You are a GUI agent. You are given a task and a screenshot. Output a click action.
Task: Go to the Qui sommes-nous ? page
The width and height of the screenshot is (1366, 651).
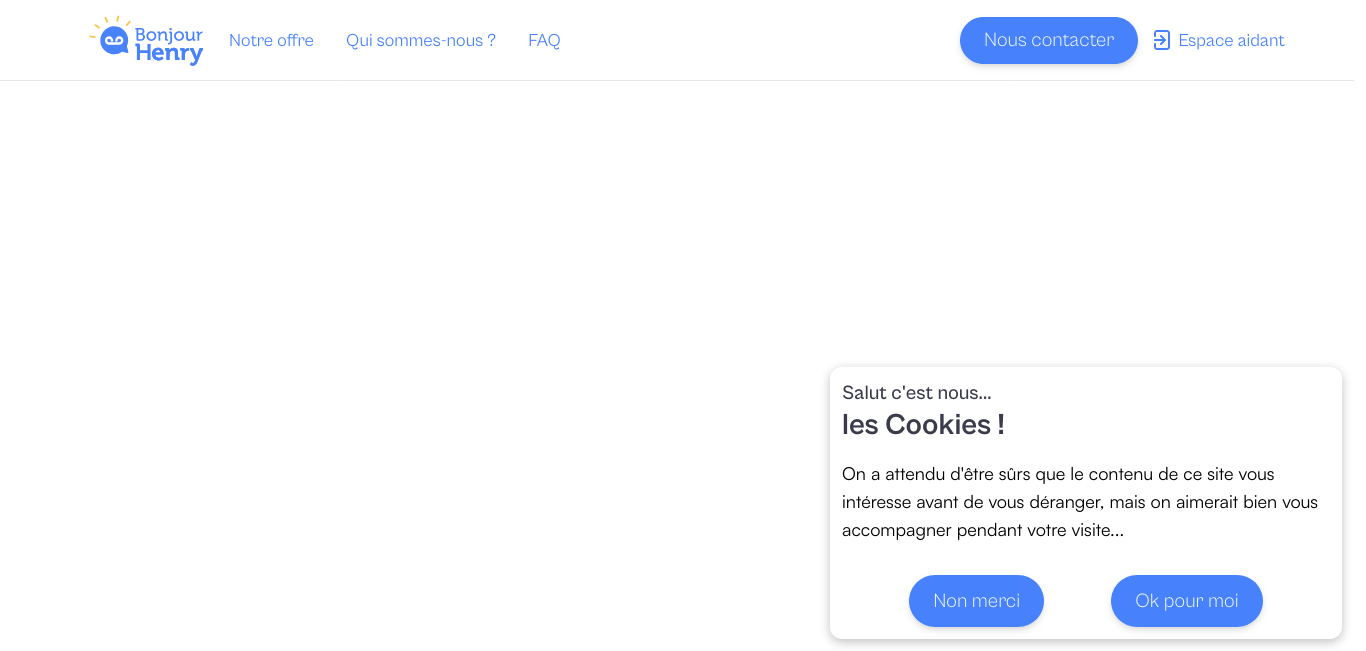tap(421, 40)
